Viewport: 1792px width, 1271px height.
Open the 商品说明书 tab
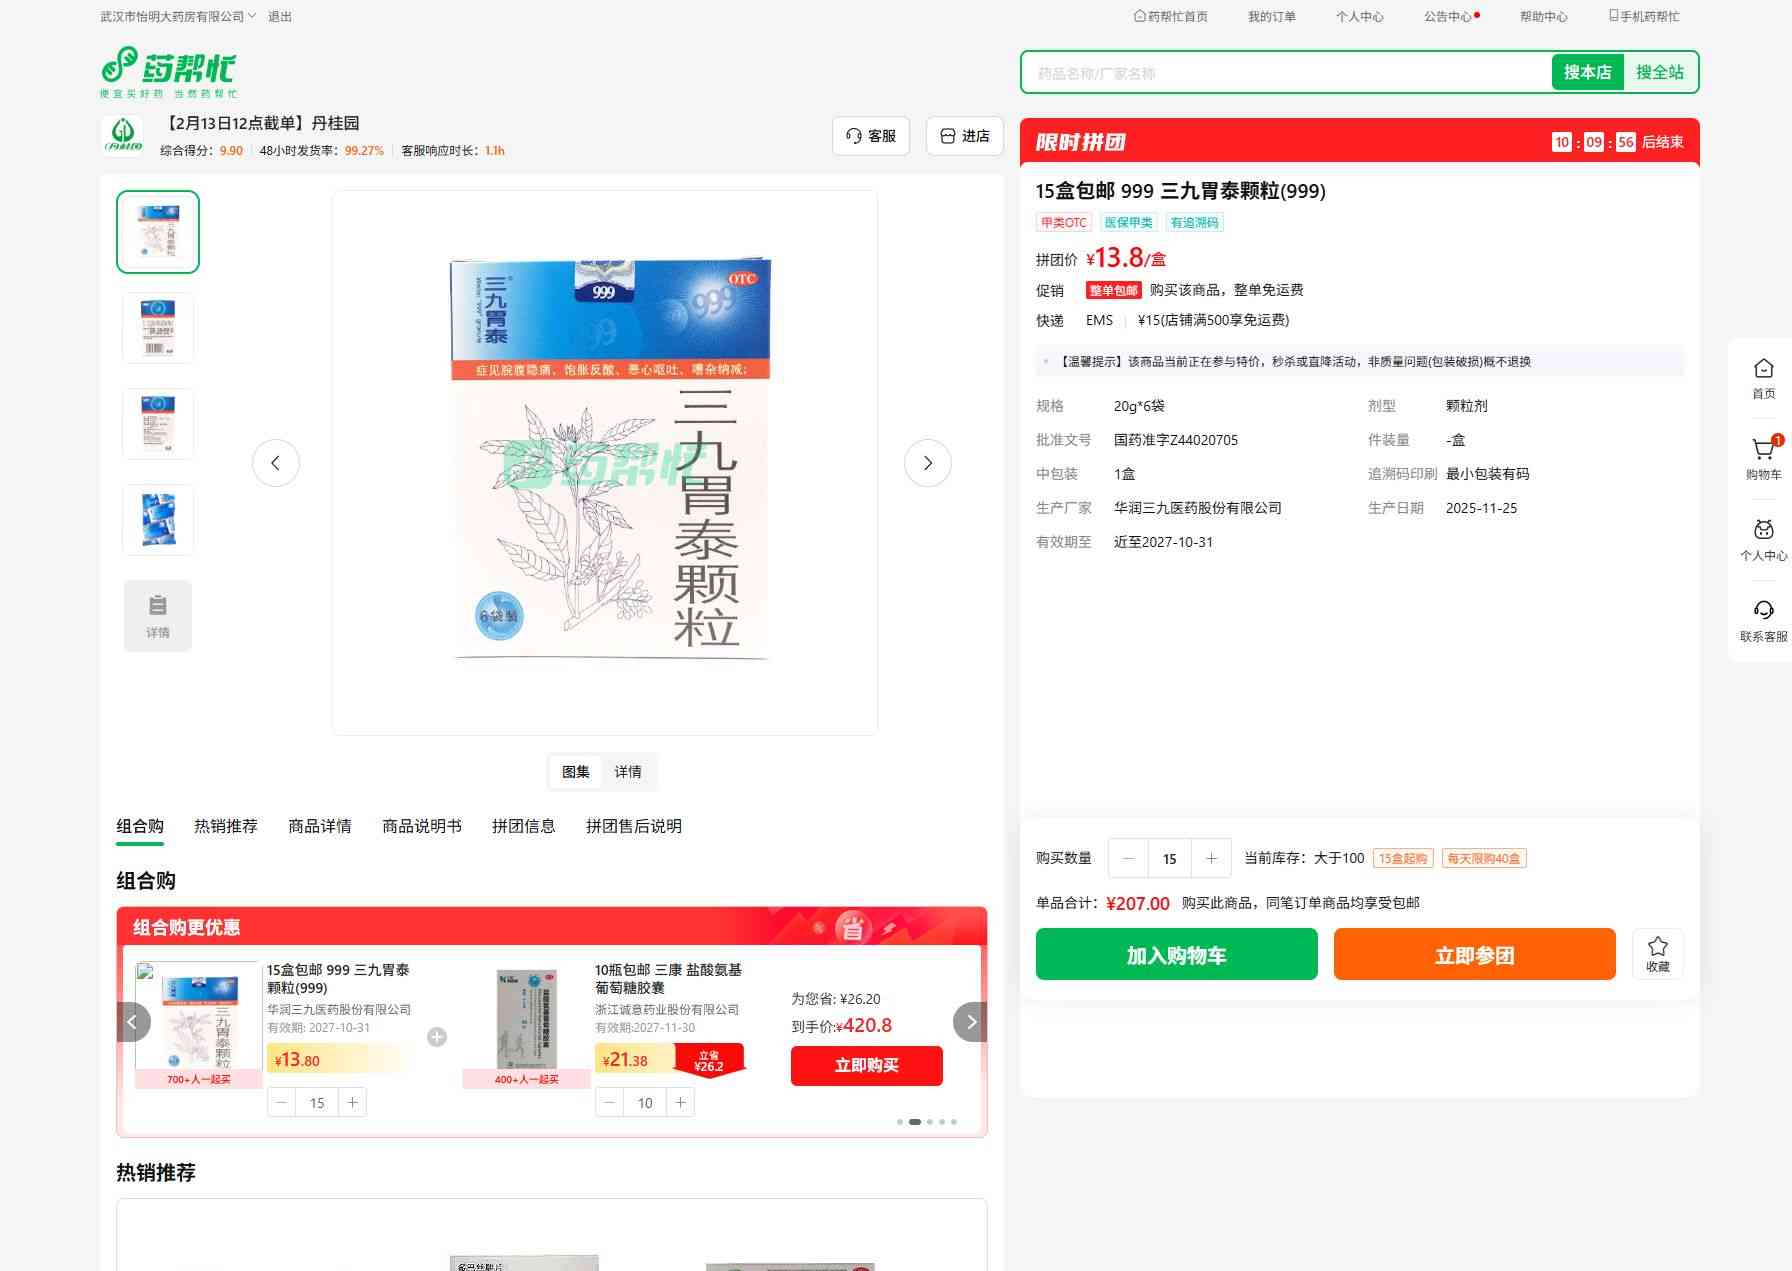click(x=421, y=826)
